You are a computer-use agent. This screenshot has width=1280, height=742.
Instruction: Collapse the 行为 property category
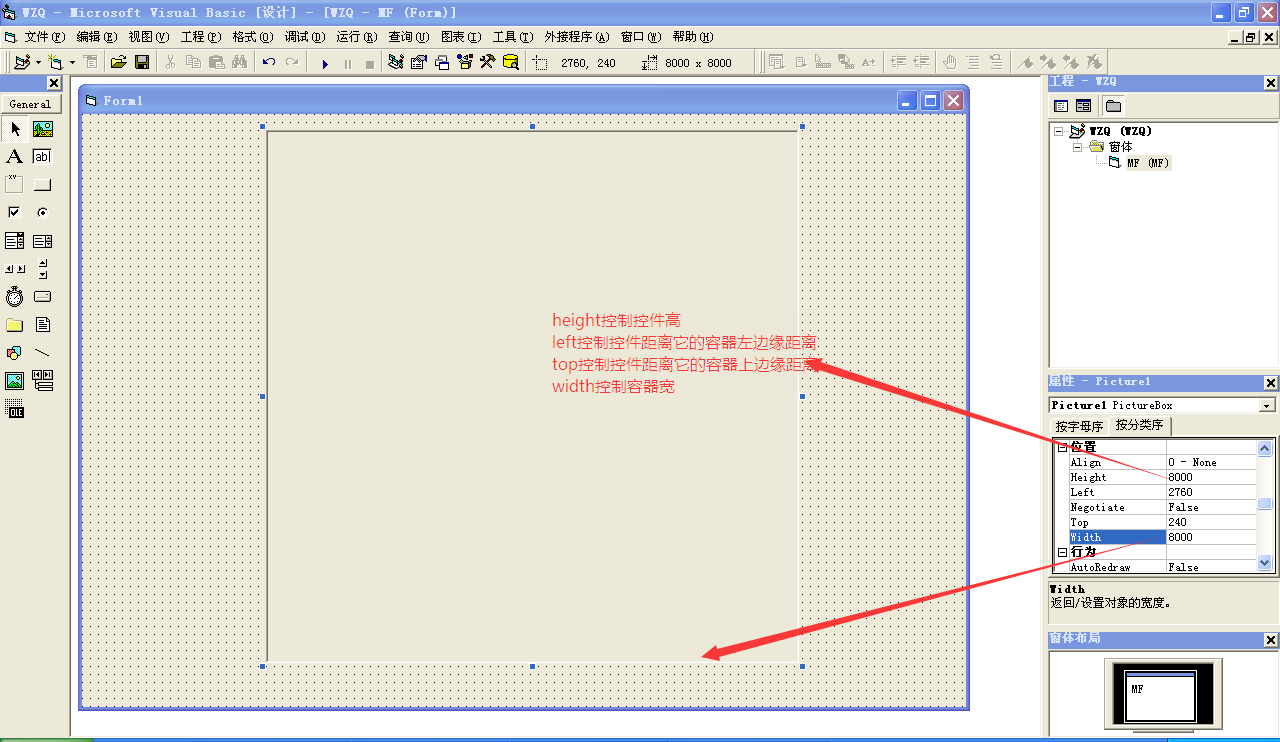(1063, 552)
